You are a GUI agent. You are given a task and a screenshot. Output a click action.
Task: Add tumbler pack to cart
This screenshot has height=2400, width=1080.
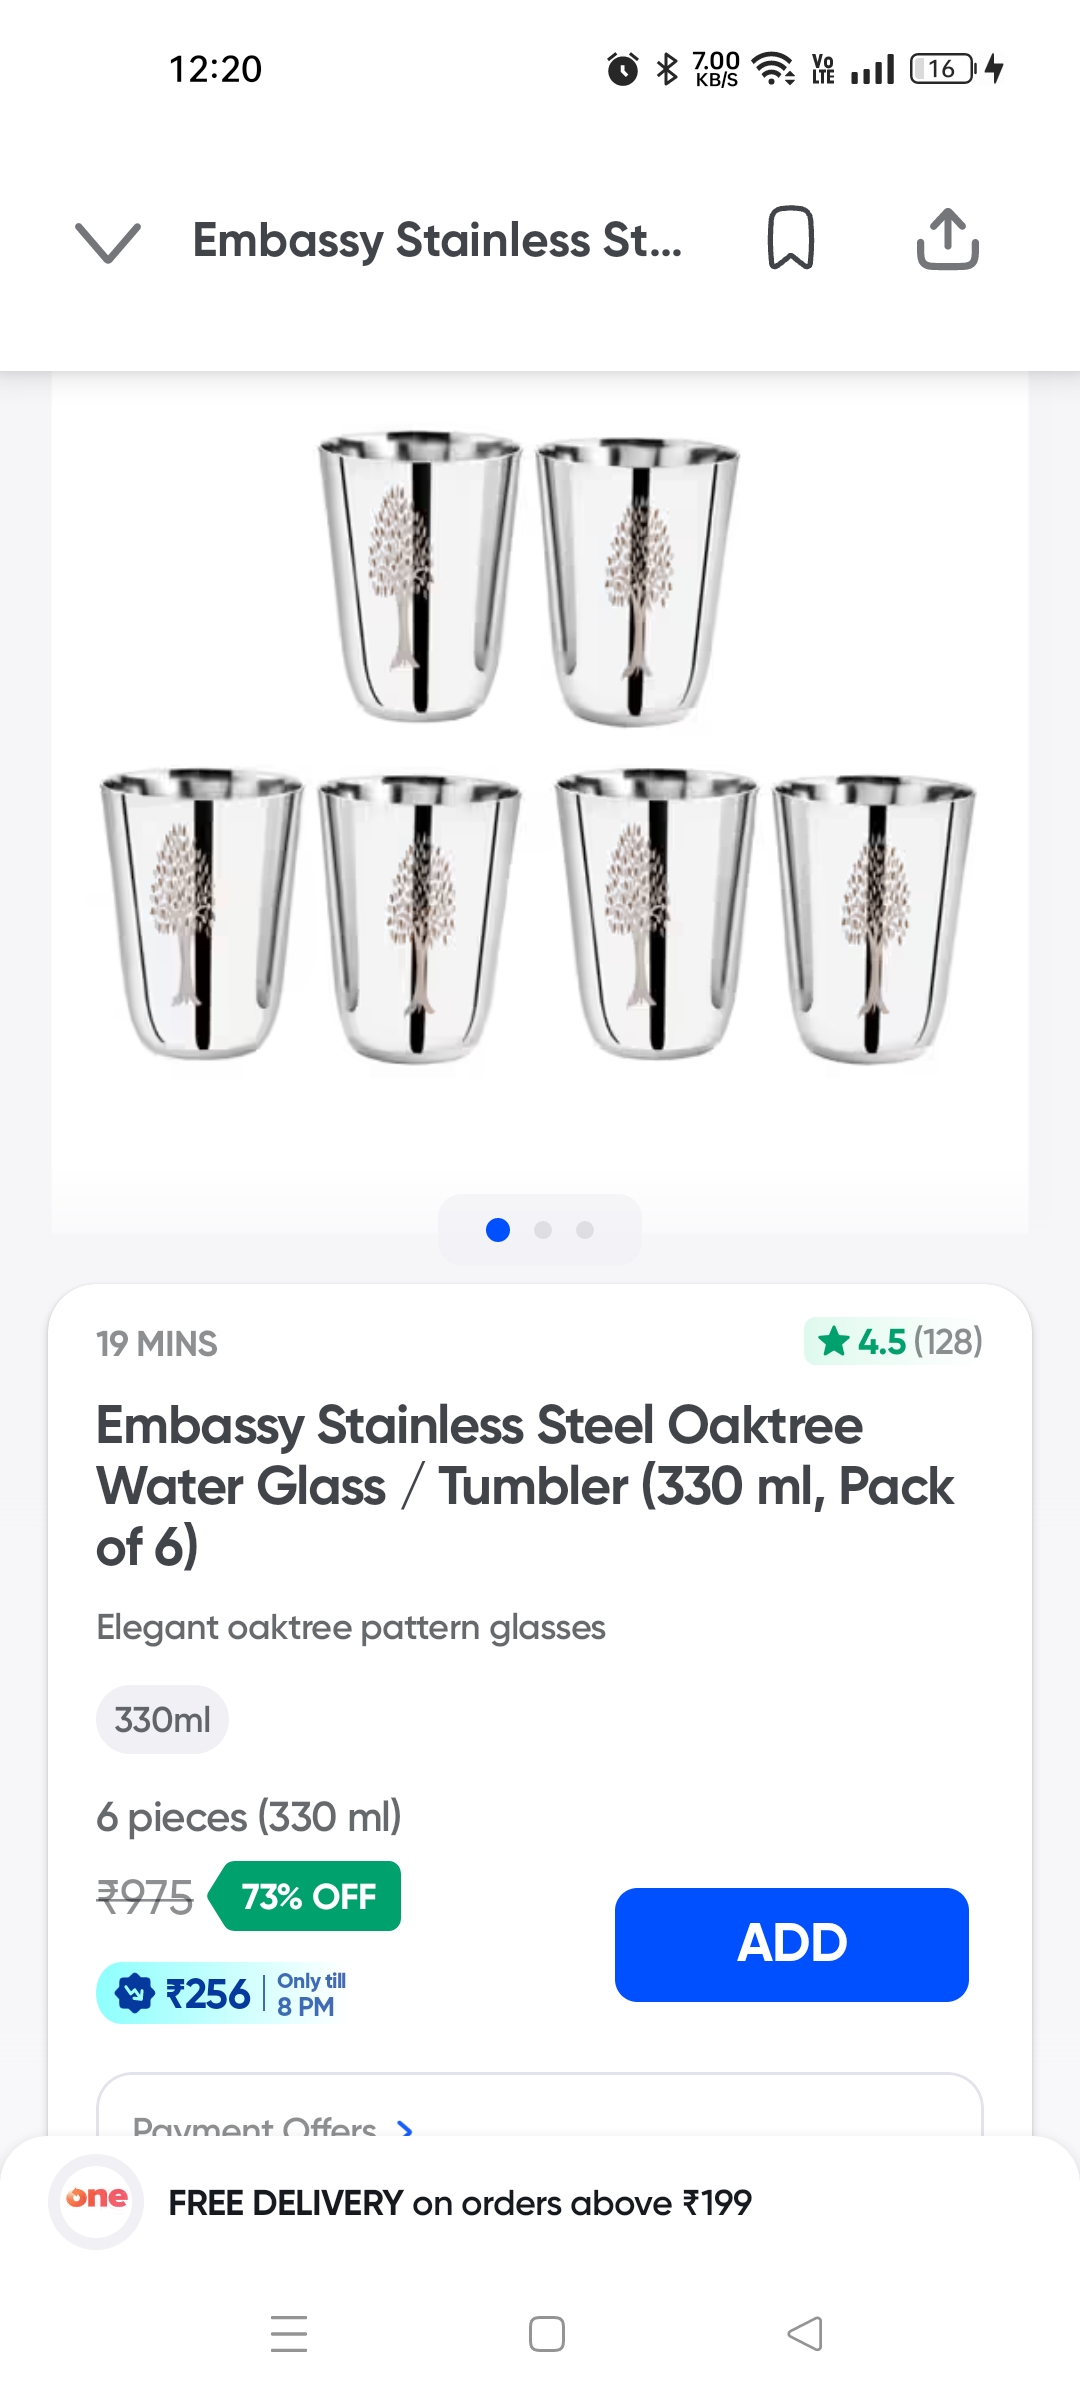tap(791, 1944)
